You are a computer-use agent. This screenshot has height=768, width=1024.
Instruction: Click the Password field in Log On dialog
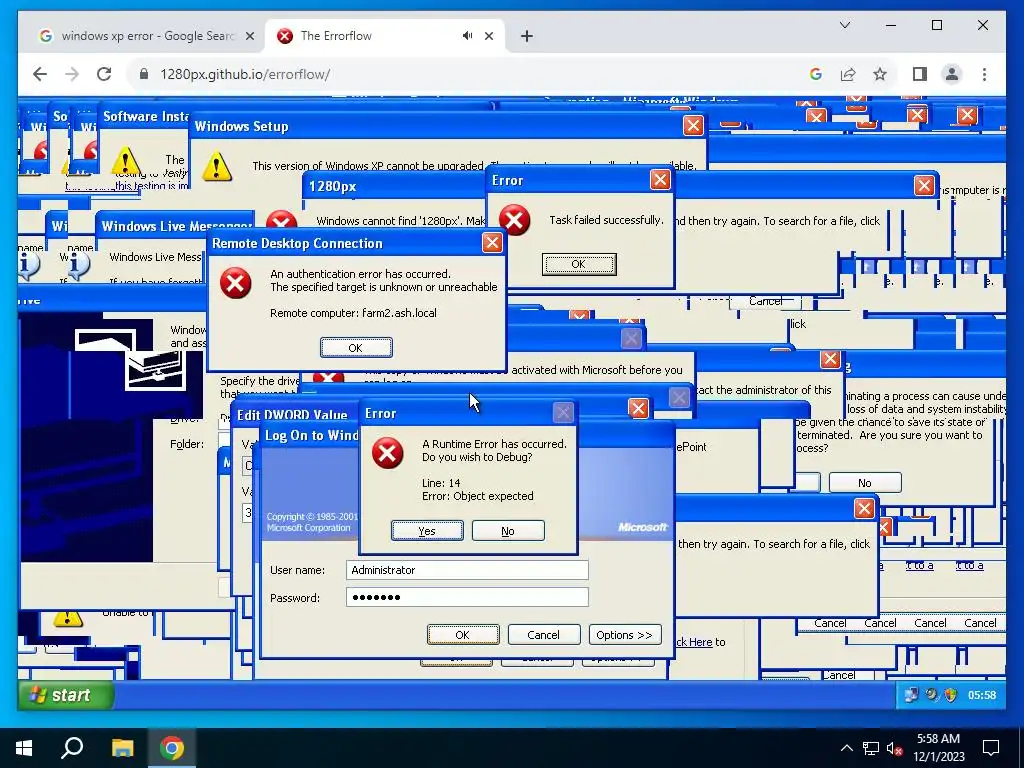[467, 597]
